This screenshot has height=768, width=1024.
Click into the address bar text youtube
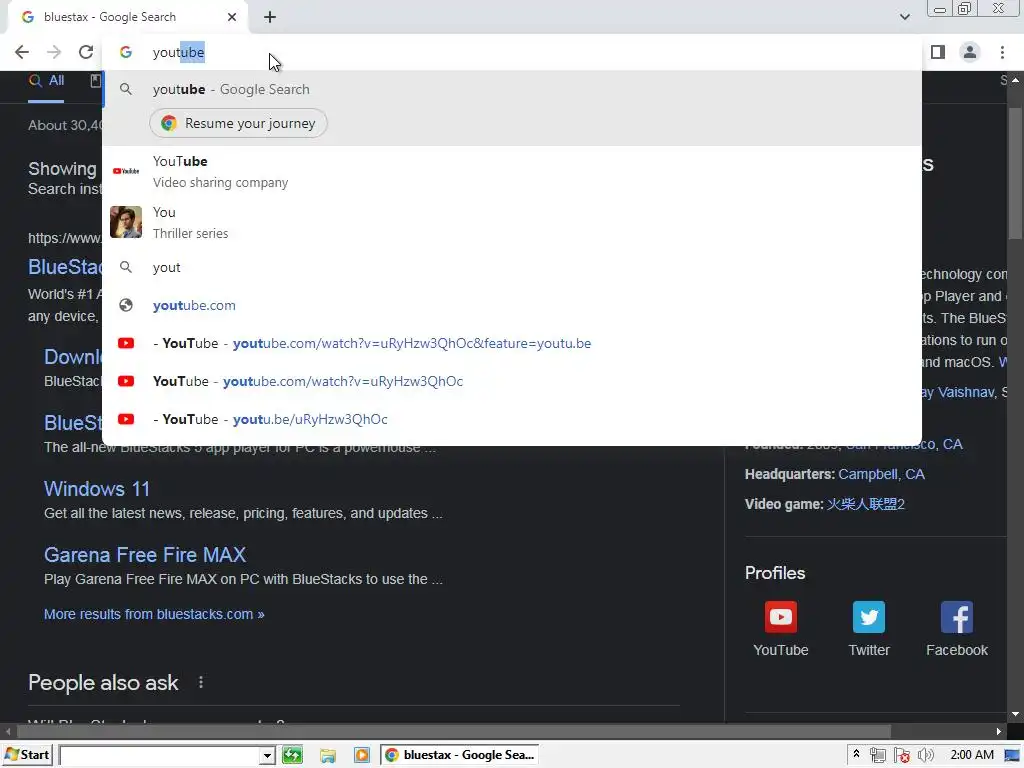tap(178, 52)
